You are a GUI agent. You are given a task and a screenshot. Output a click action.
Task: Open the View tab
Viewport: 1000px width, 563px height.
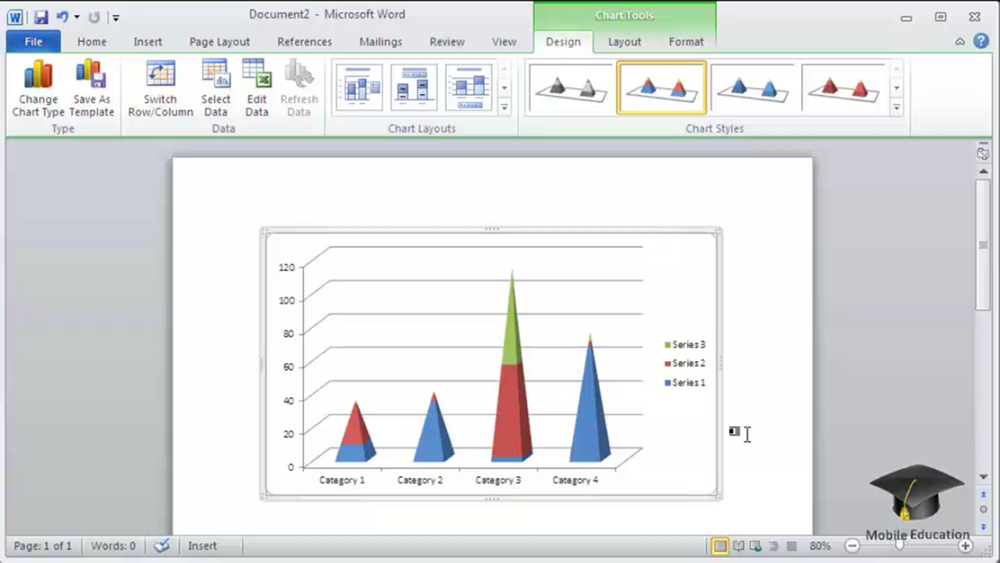(x=504, y=41)
